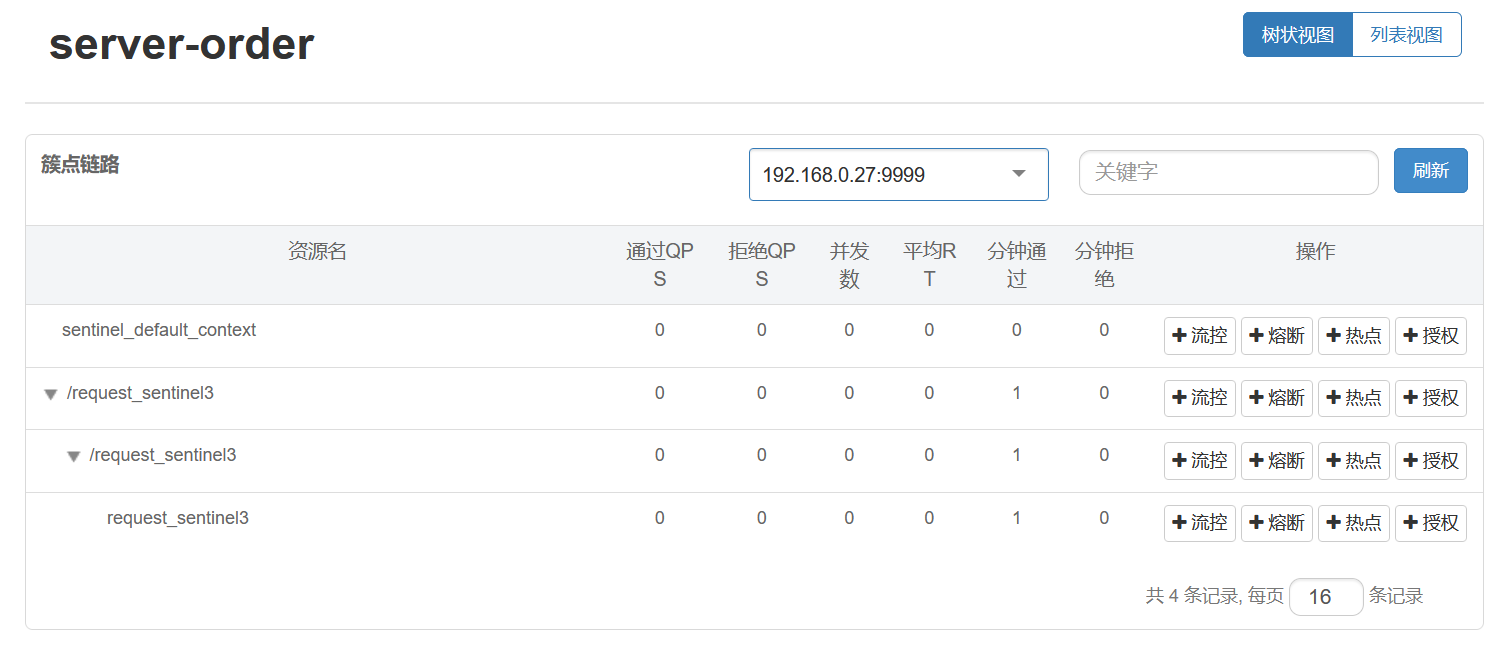Viewport: 1510px width, 651px height.
Task: Collapse the nested /request_sentinel3 node
Action: (73, 457)
